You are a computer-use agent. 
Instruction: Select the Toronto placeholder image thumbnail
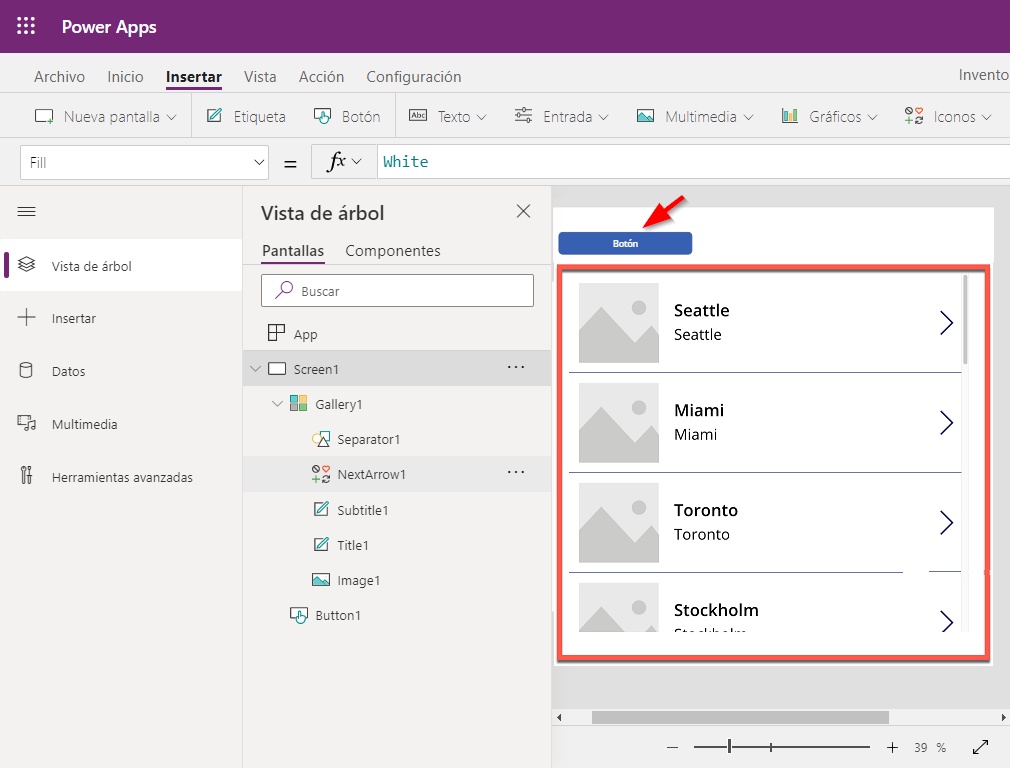[618, 523]
